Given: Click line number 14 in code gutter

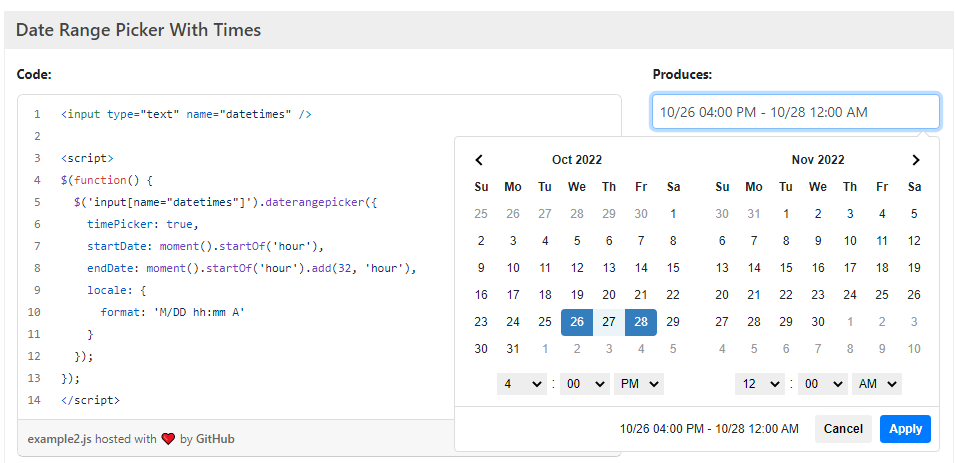Looking at the screenshot, I should click(34, 400).
